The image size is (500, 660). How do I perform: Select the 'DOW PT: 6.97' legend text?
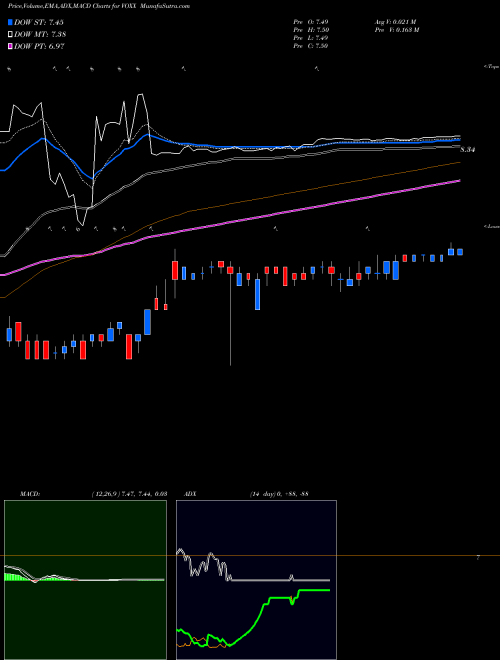pos(39,46)
